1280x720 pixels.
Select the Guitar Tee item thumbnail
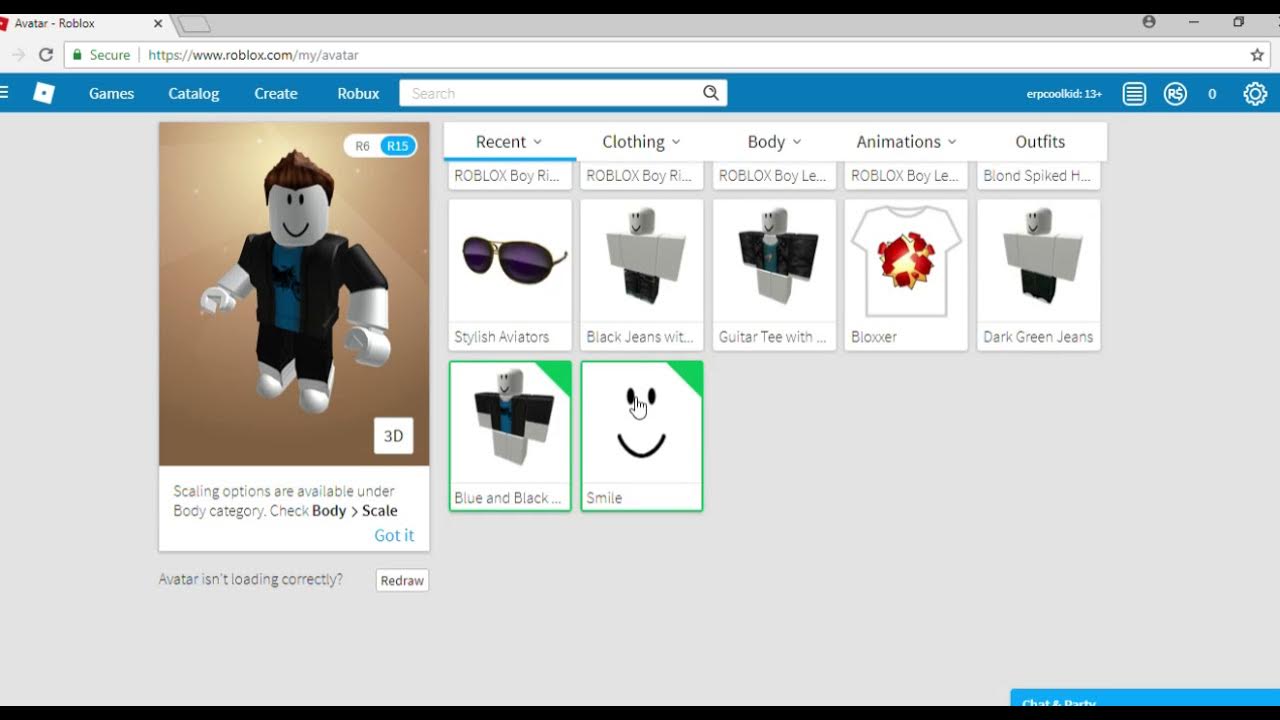[x=774, y=262]
